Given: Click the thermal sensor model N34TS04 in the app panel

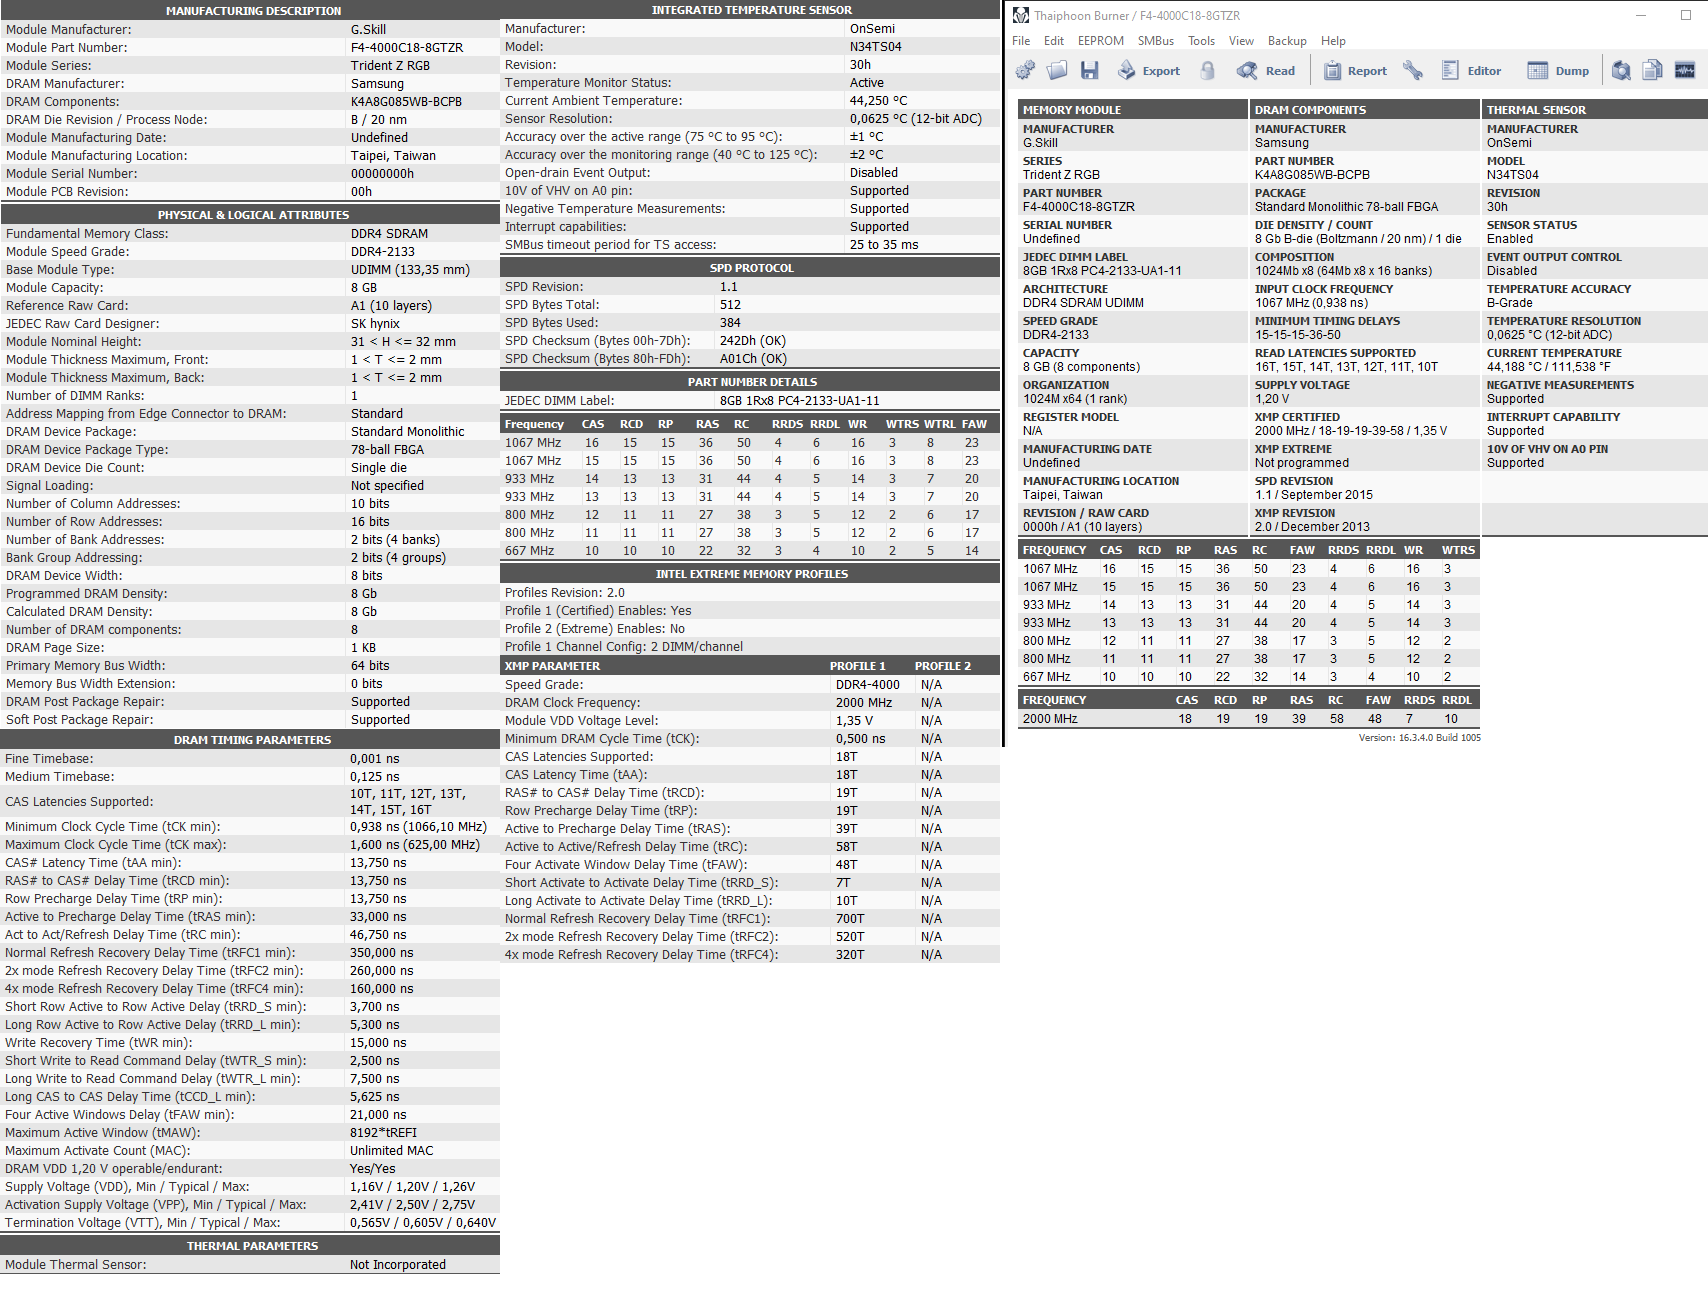Looking at the screenshot, I should pos(1512,175).
